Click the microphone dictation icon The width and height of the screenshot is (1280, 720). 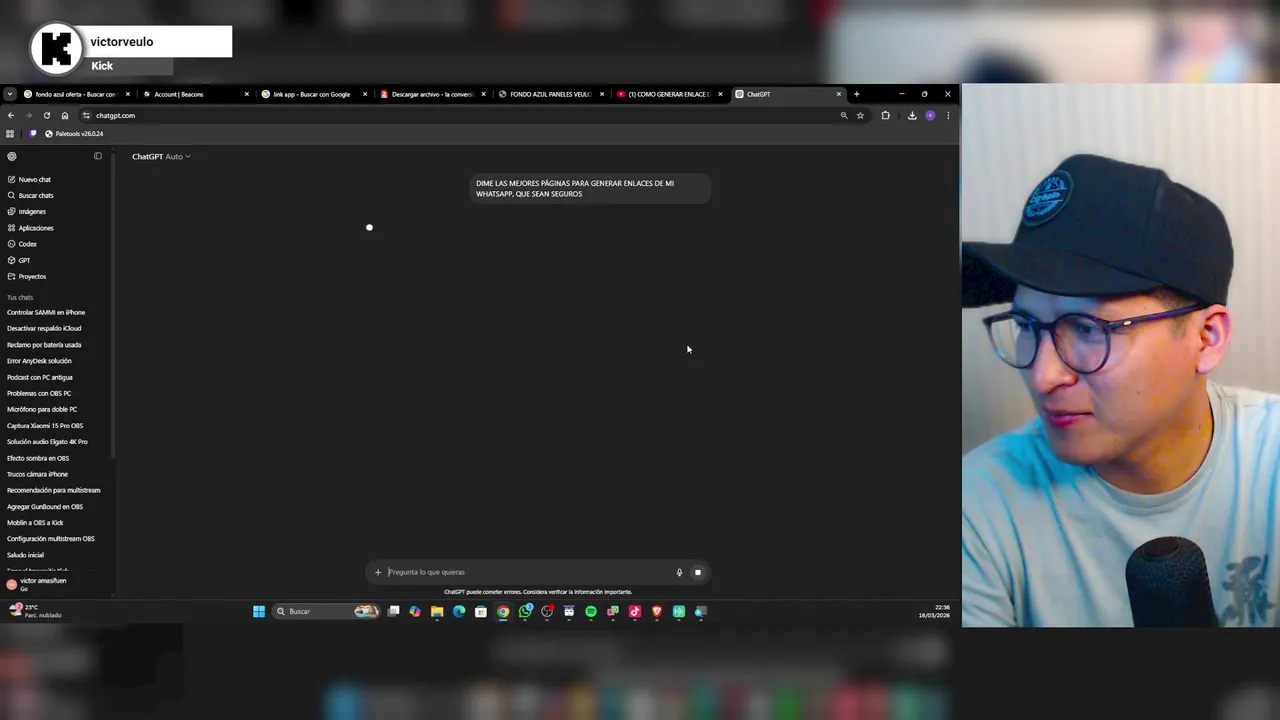click(679, 572)
